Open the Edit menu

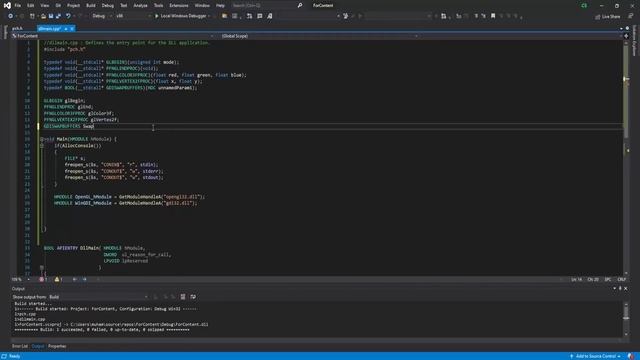tap(31, 6)
